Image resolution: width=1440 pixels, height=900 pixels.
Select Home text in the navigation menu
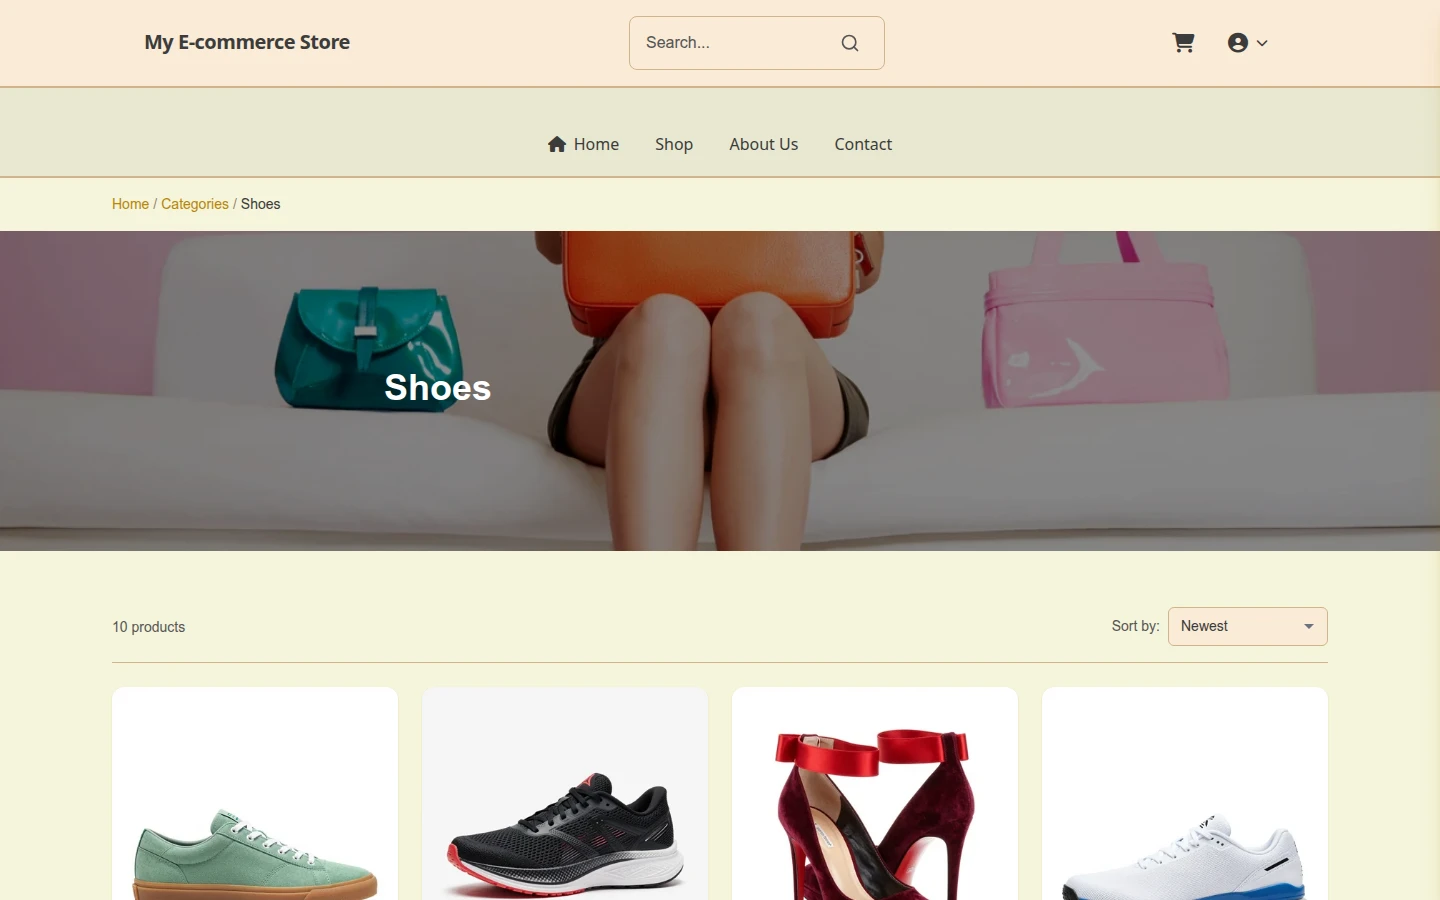point(596,144)
